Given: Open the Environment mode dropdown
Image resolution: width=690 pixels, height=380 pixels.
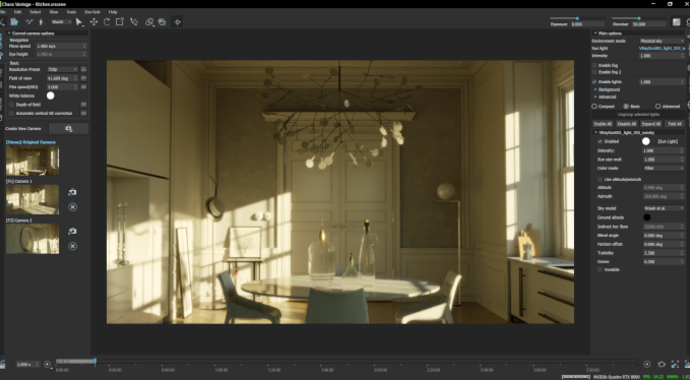Looking at the screenshot, I should [661, 41].
